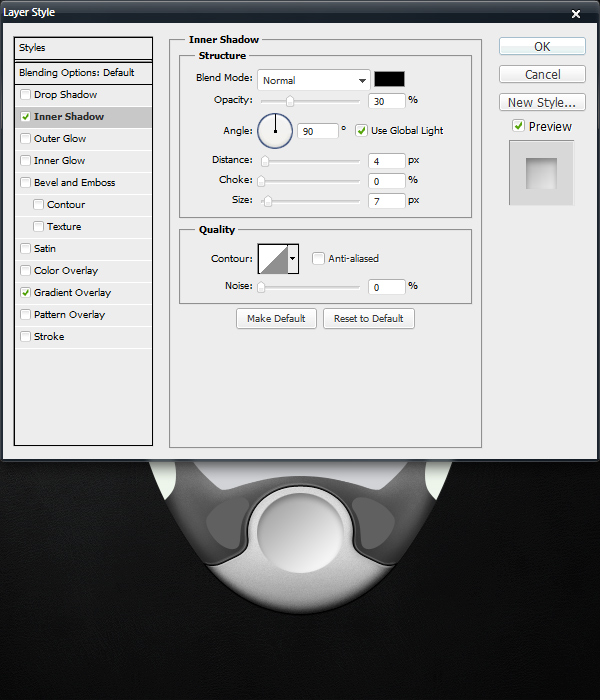Click the New Style... button
Viewport: 600px width, 700px height.
point(542,102)
